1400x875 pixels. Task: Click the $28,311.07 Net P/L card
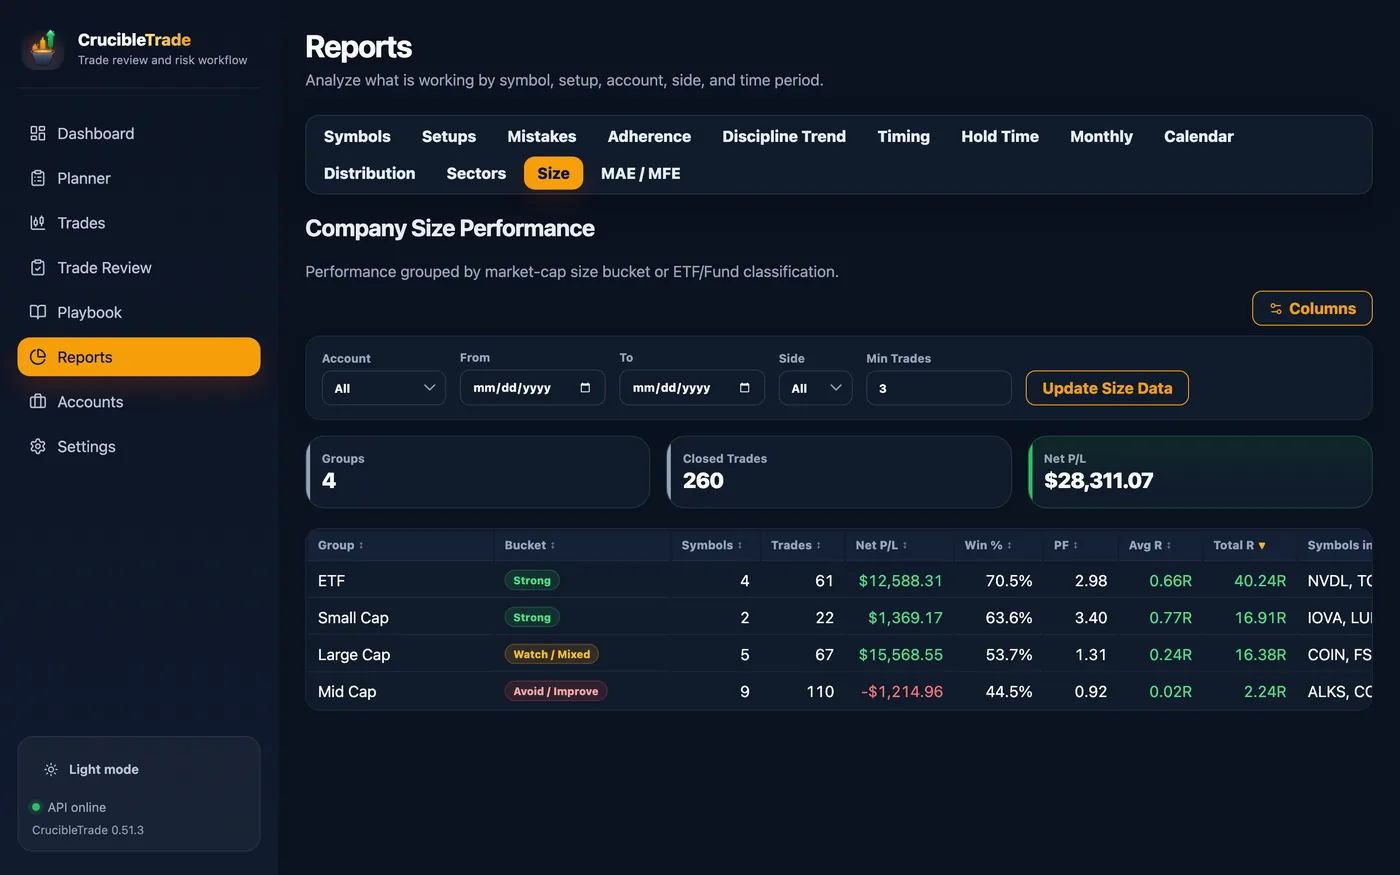click(1200, 472)
